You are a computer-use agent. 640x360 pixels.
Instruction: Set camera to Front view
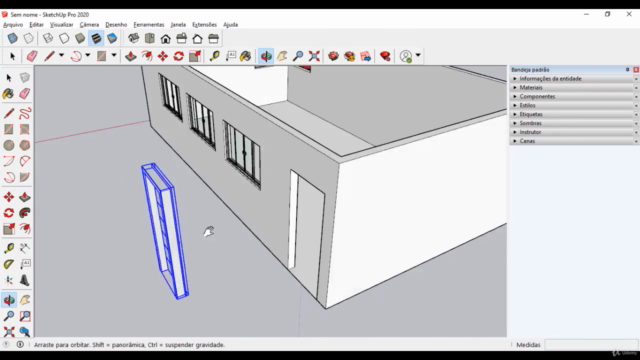166,39
